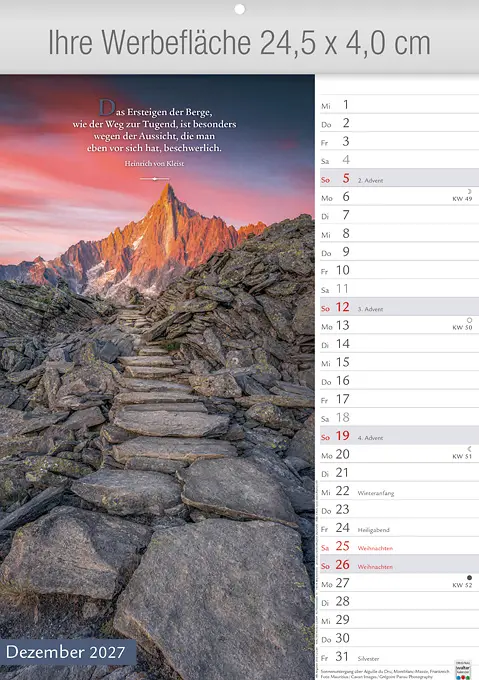The width and height of the screenshot is (479, 680).
Task: Select date 31 next to Silvester
Action: coord(342,656)
